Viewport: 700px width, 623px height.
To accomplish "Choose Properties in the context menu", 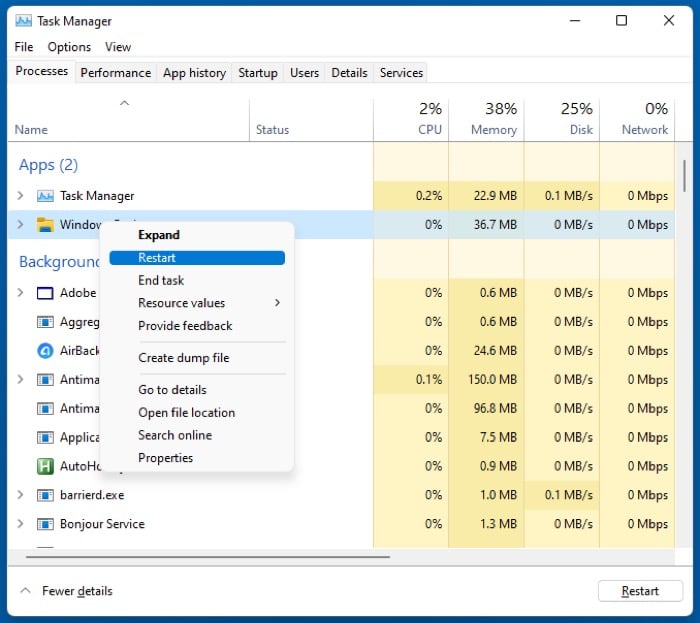I will click(x=197, y=458).
